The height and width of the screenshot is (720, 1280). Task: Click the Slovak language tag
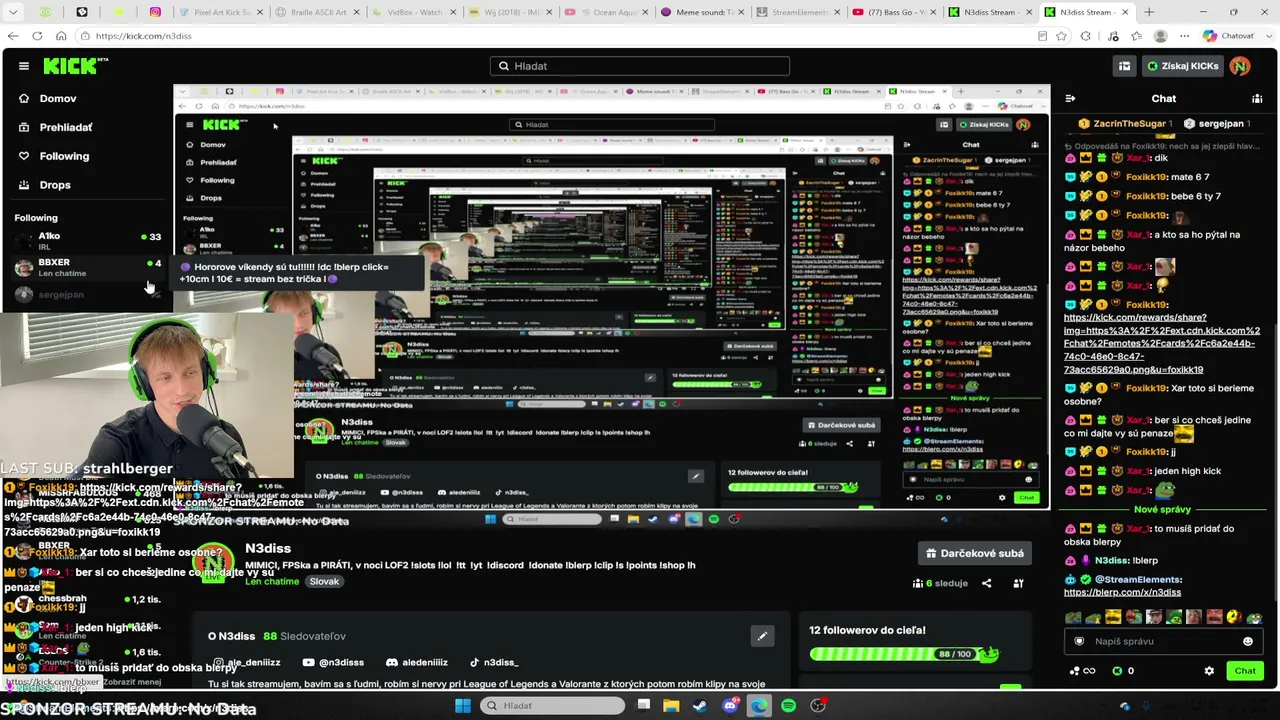click(324, 581)
